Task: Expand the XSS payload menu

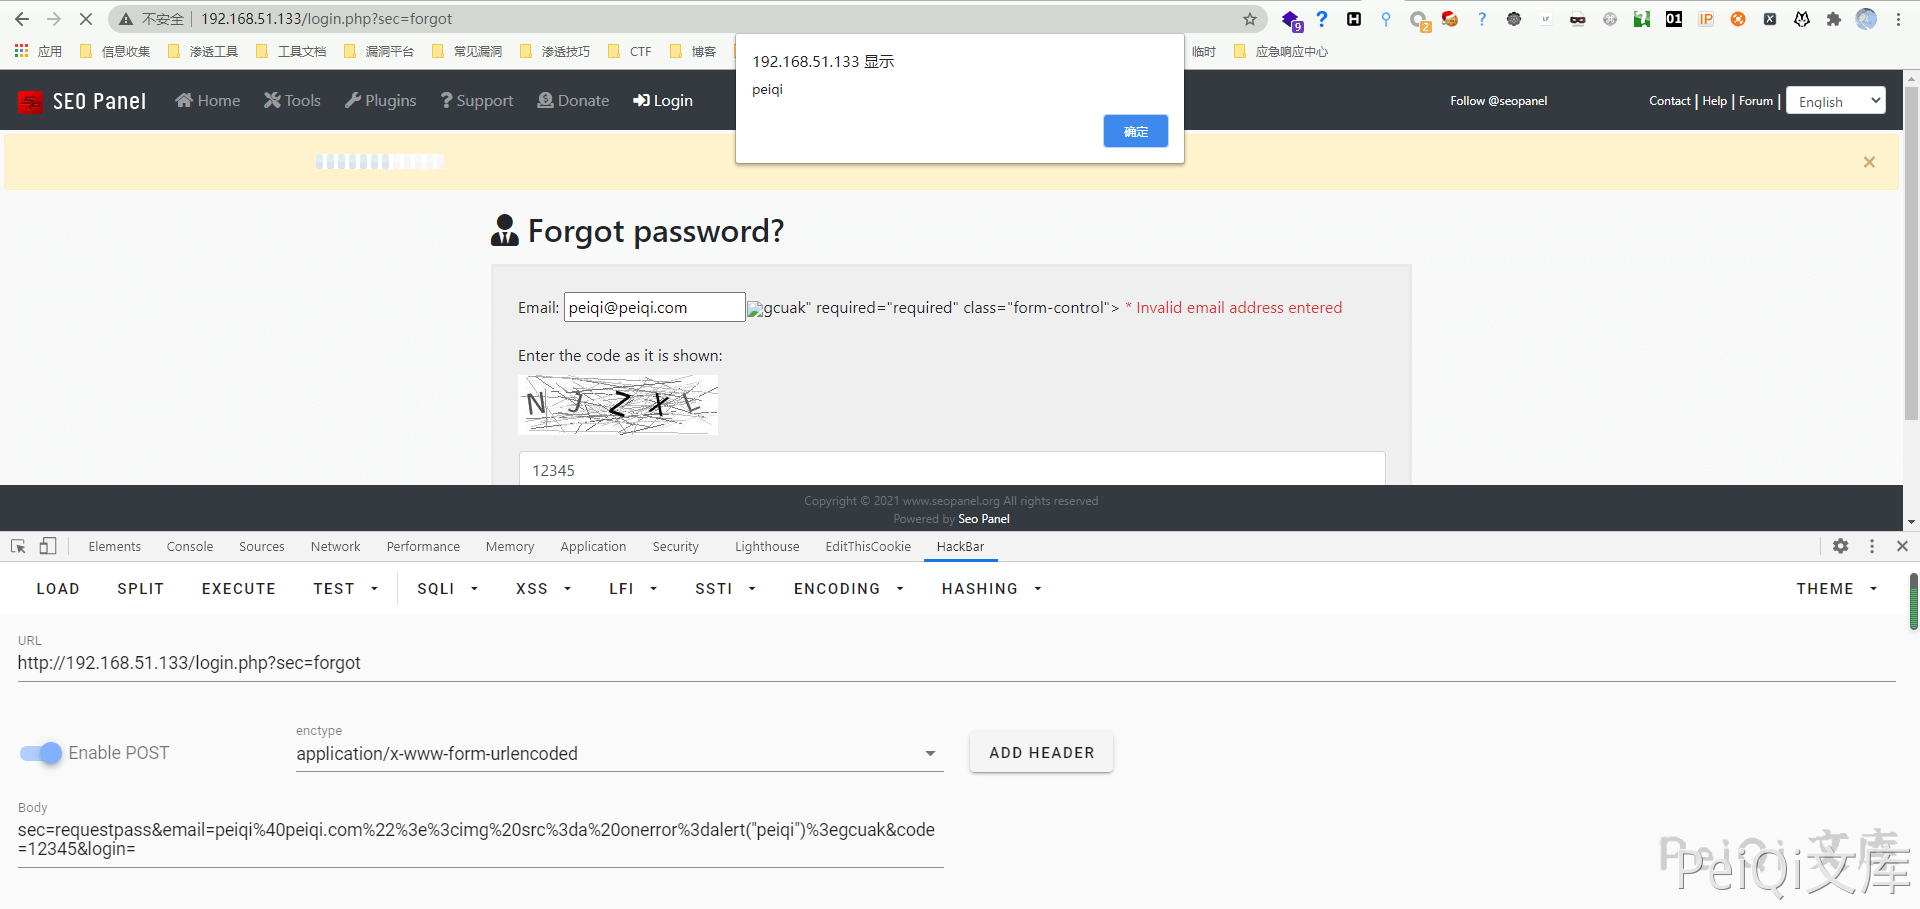Action: pyautogui.click(x=543, y=589)
